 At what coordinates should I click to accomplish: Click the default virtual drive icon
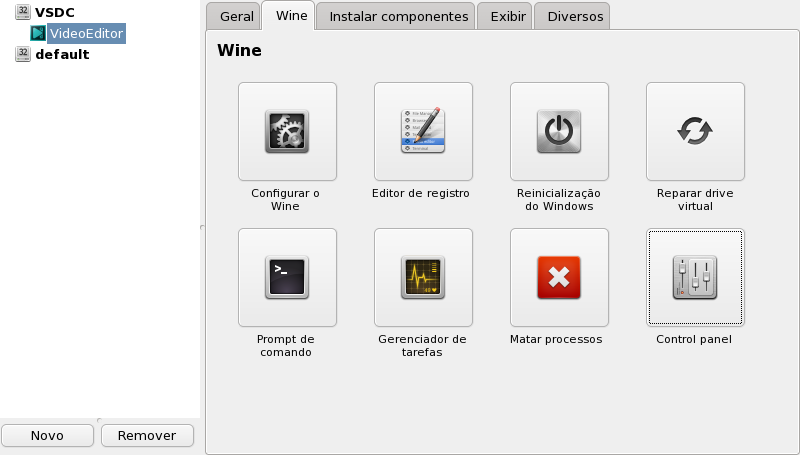23,54
